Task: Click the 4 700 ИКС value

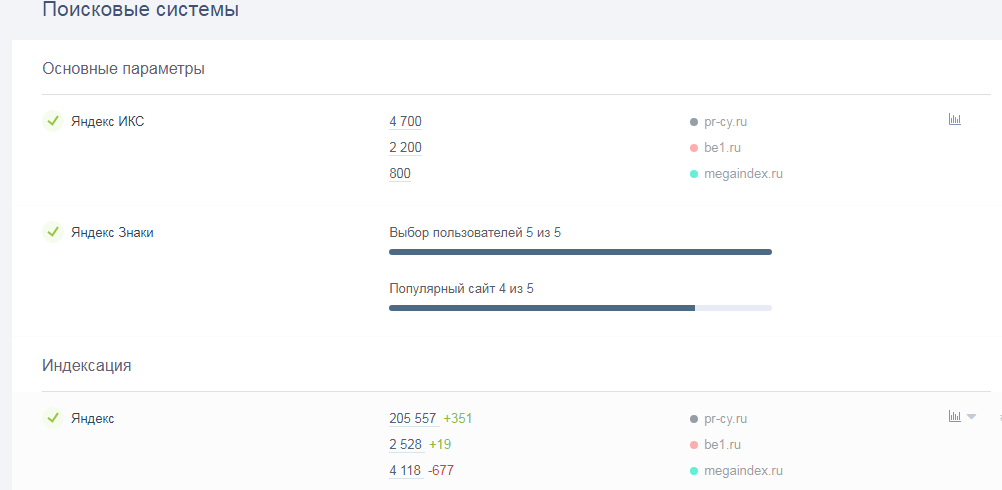Action: click(x=405, y=122)
